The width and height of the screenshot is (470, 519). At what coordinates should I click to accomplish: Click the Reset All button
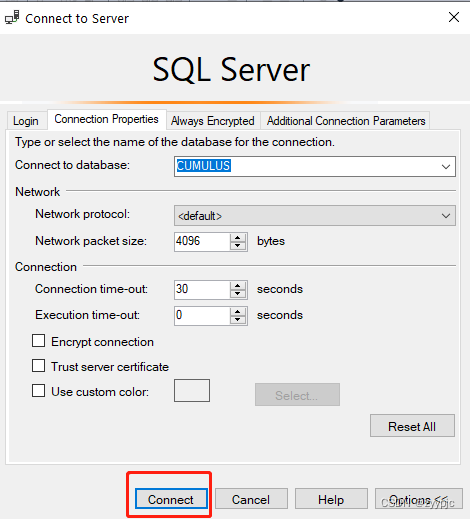[x=412, y=426]
